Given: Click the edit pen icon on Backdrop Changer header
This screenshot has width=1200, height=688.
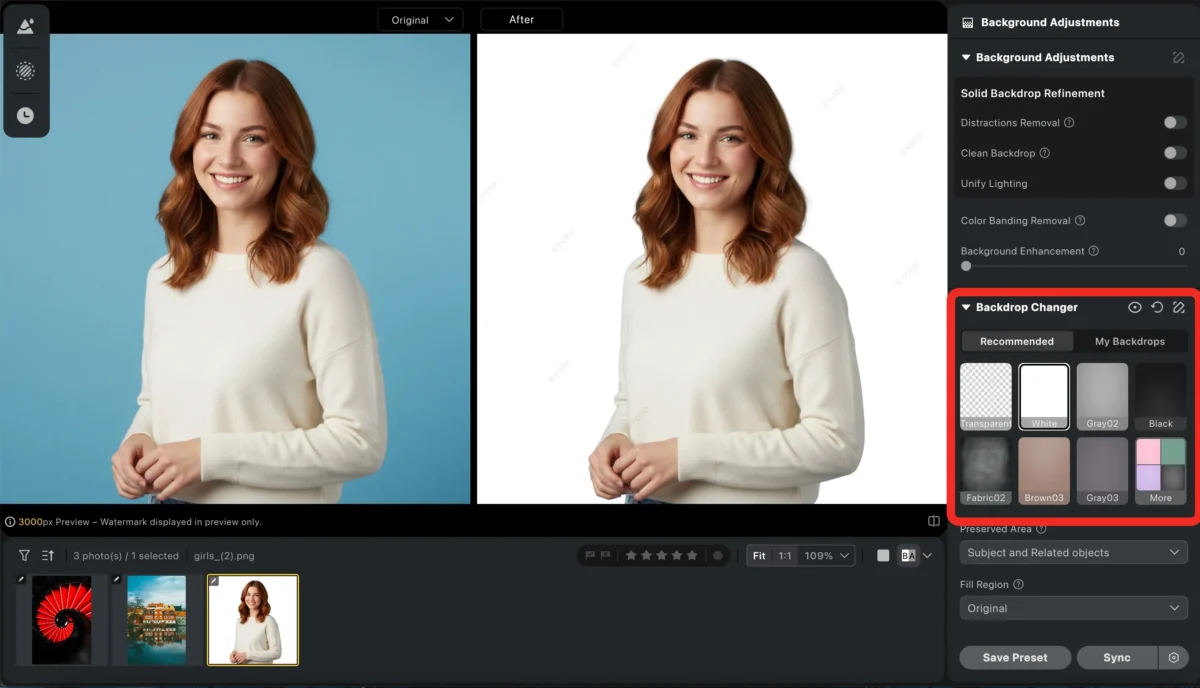Looking at the screenshot, I should tap(1179, 307).
